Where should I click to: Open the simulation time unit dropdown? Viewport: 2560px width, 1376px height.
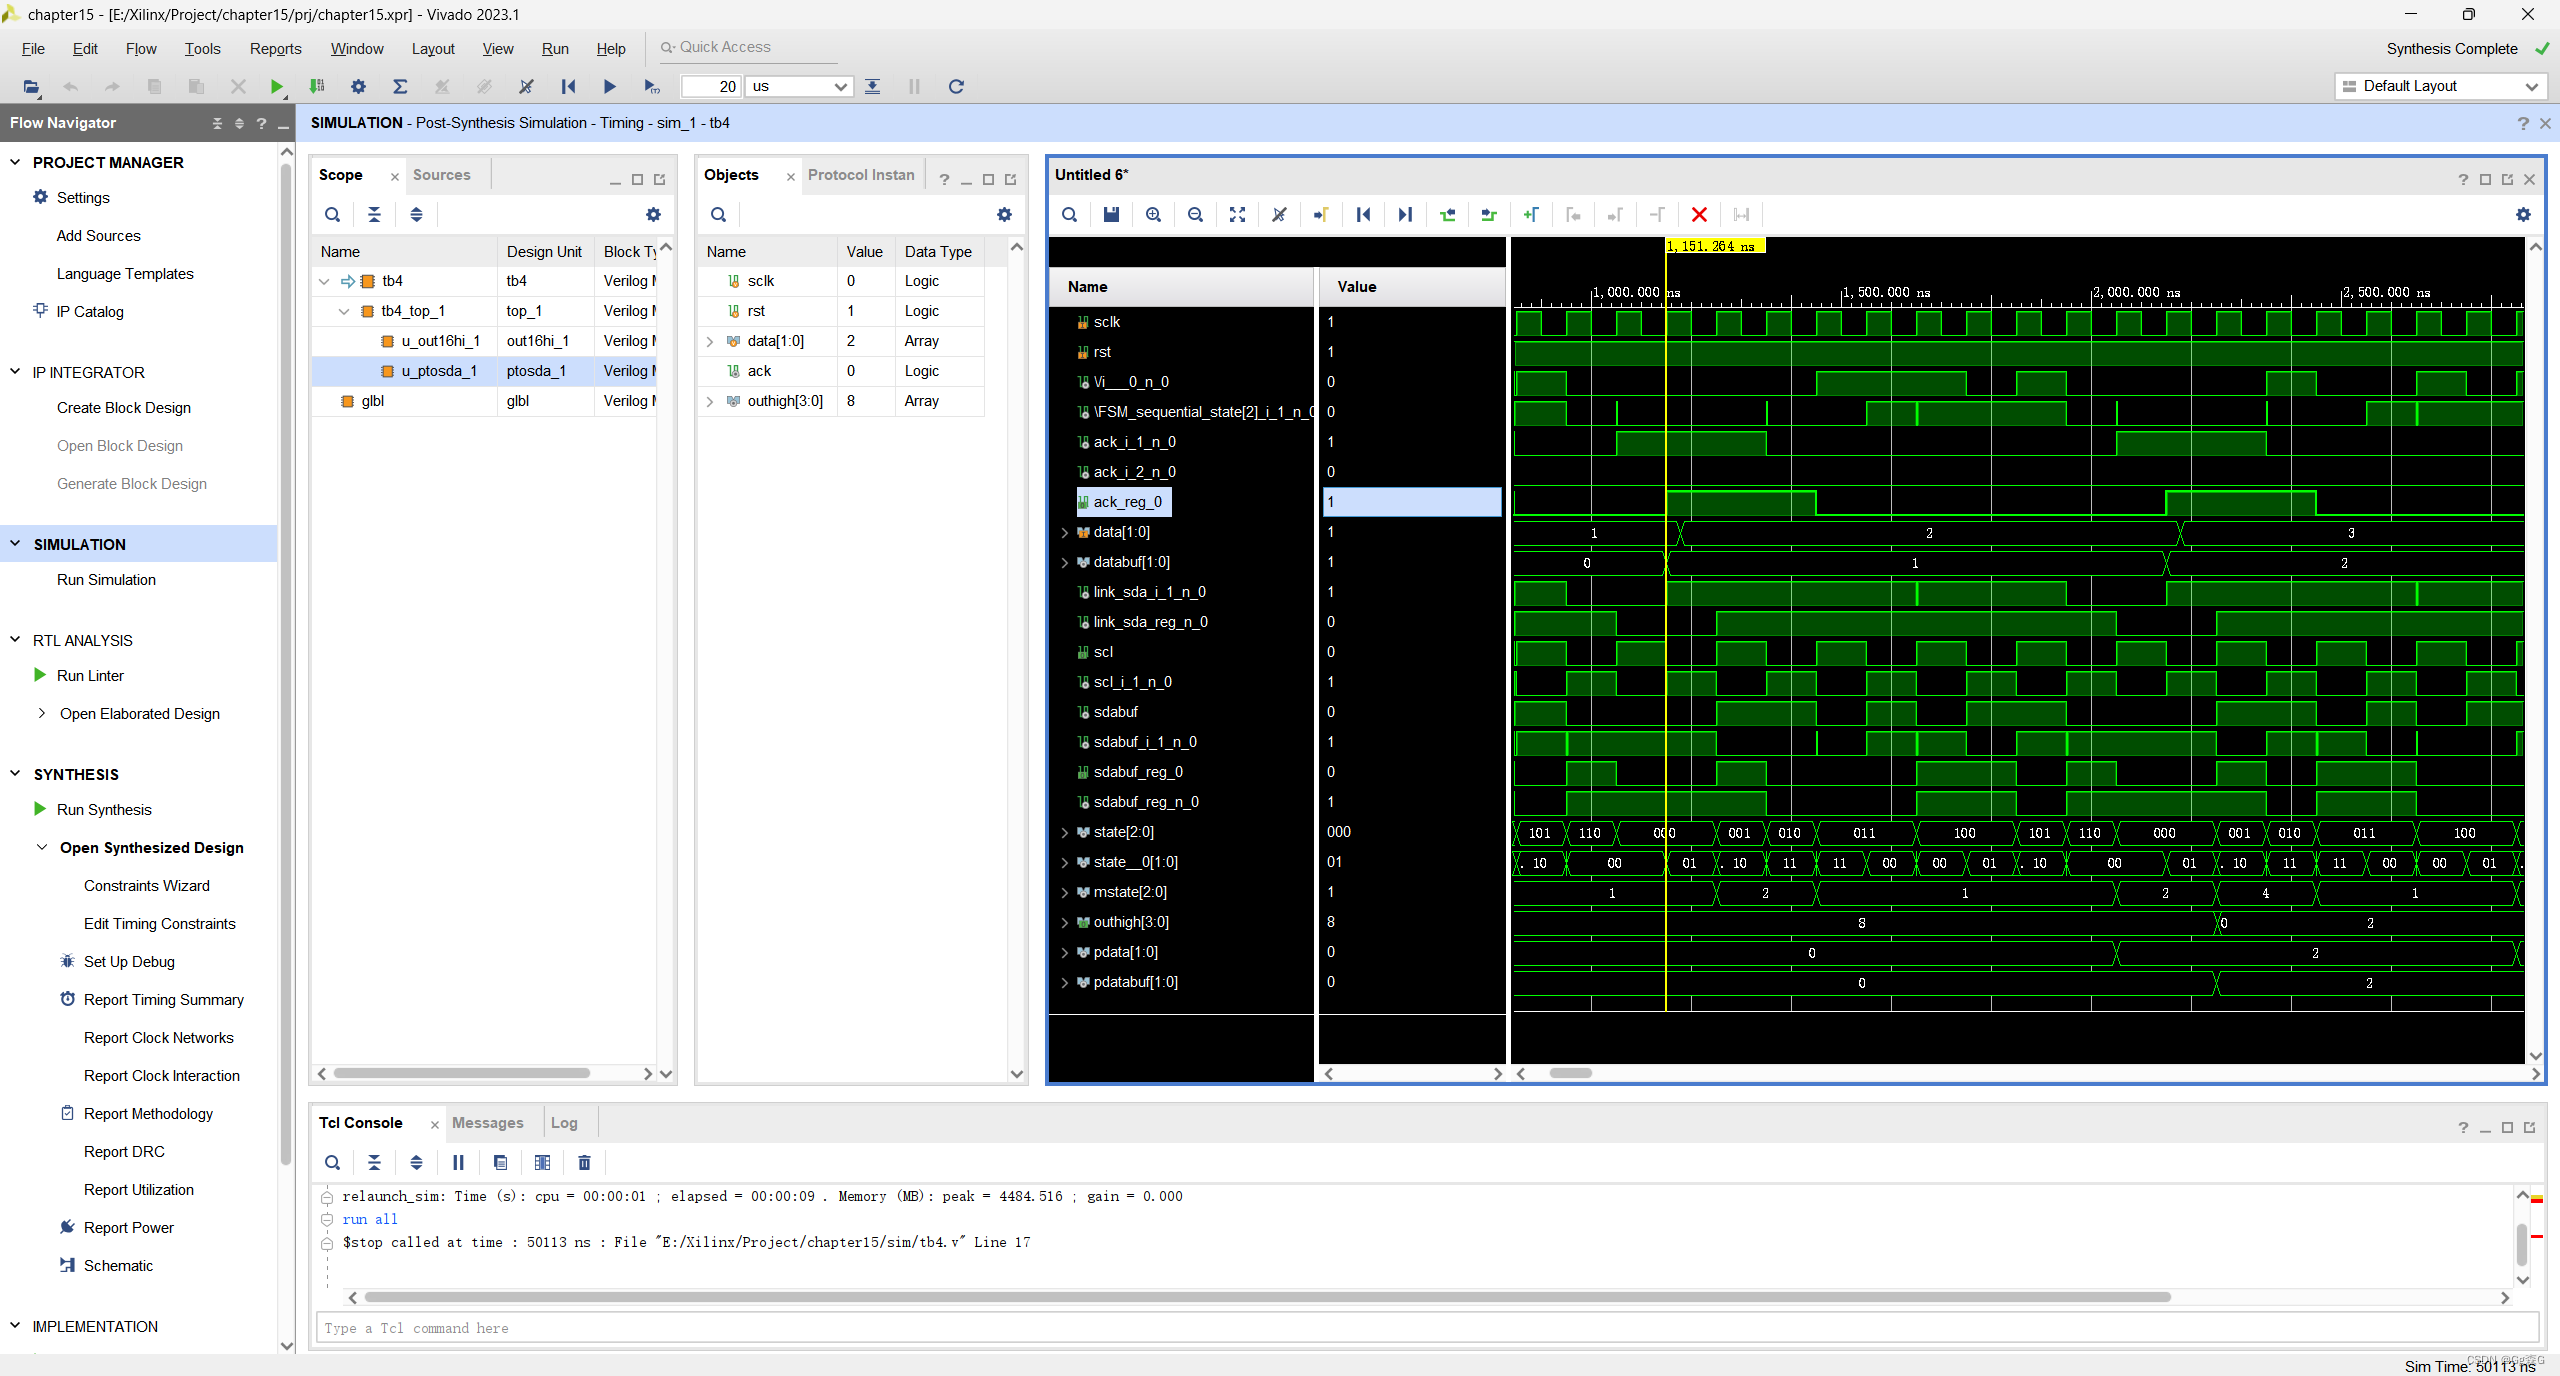(x=840, y=86)
